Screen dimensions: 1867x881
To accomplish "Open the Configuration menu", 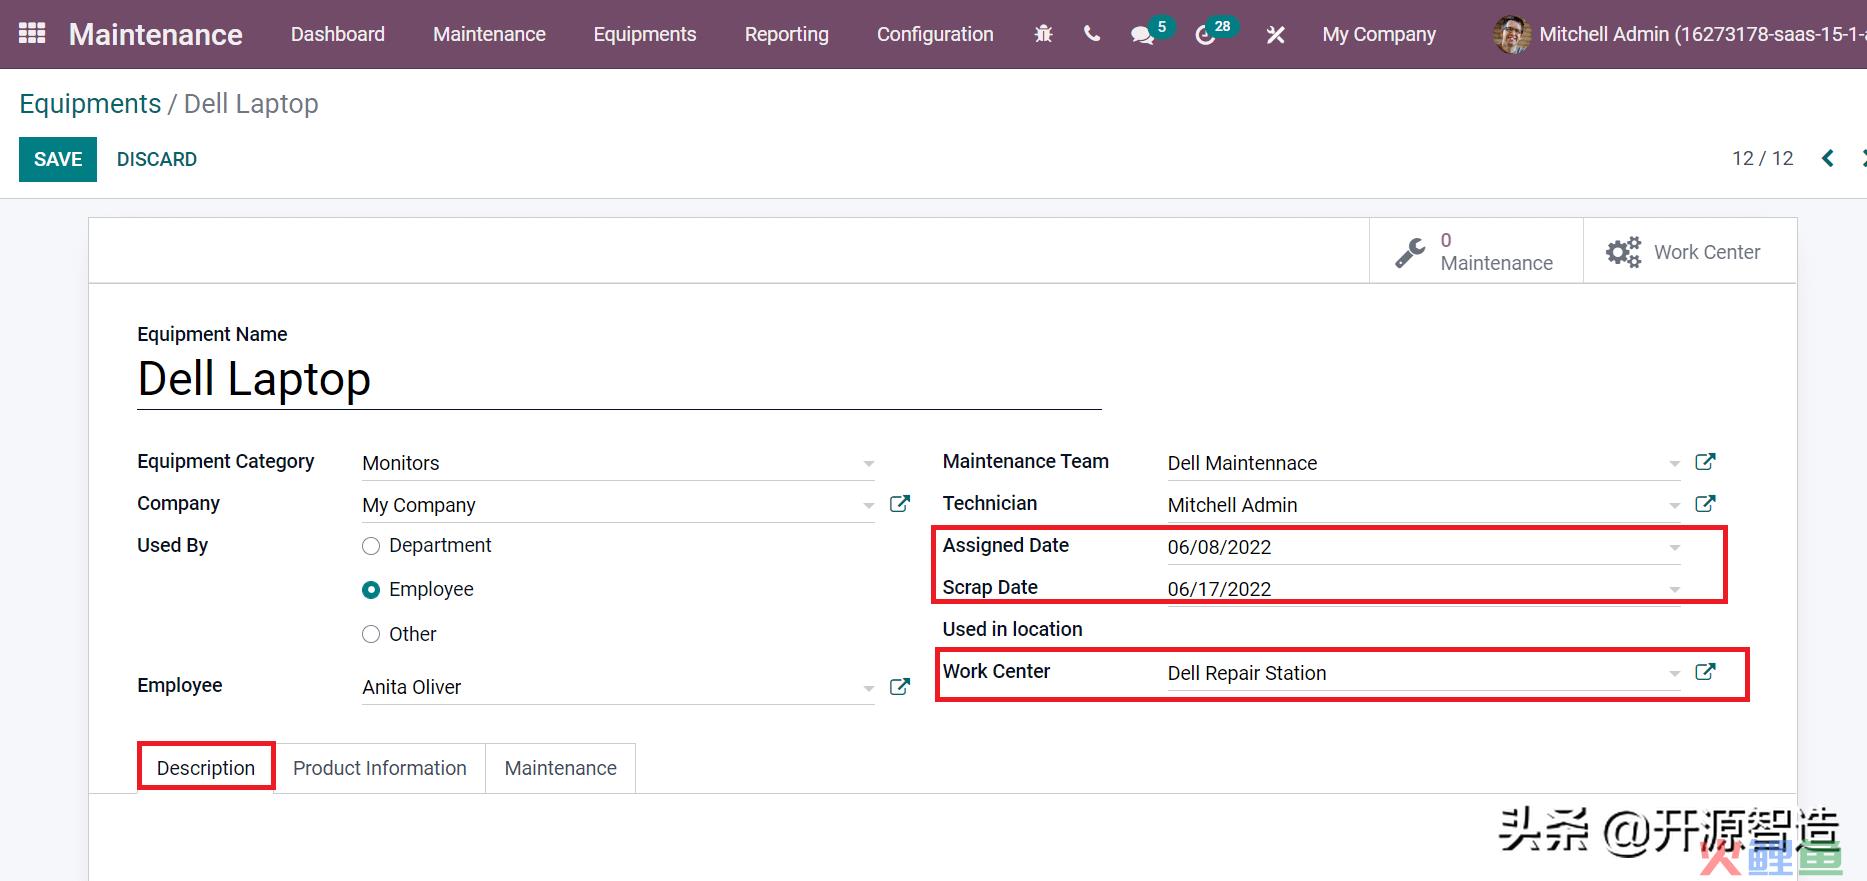I will (935, 34).
